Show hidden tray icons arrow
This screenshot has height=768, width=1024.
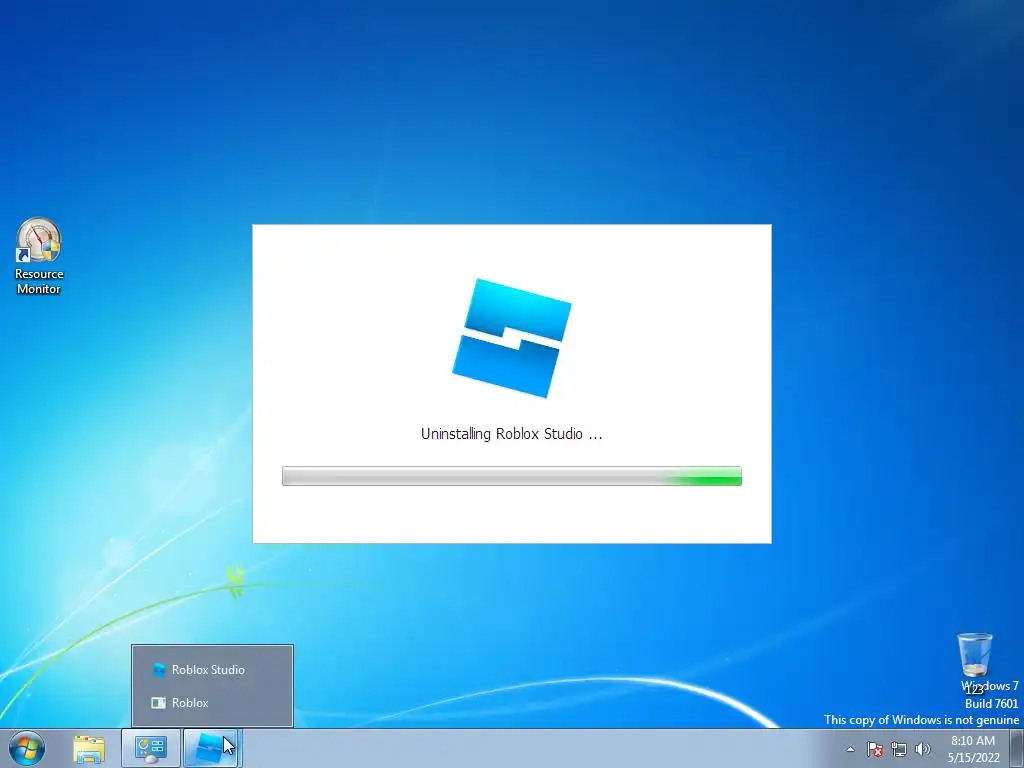[x=850, y=749]
